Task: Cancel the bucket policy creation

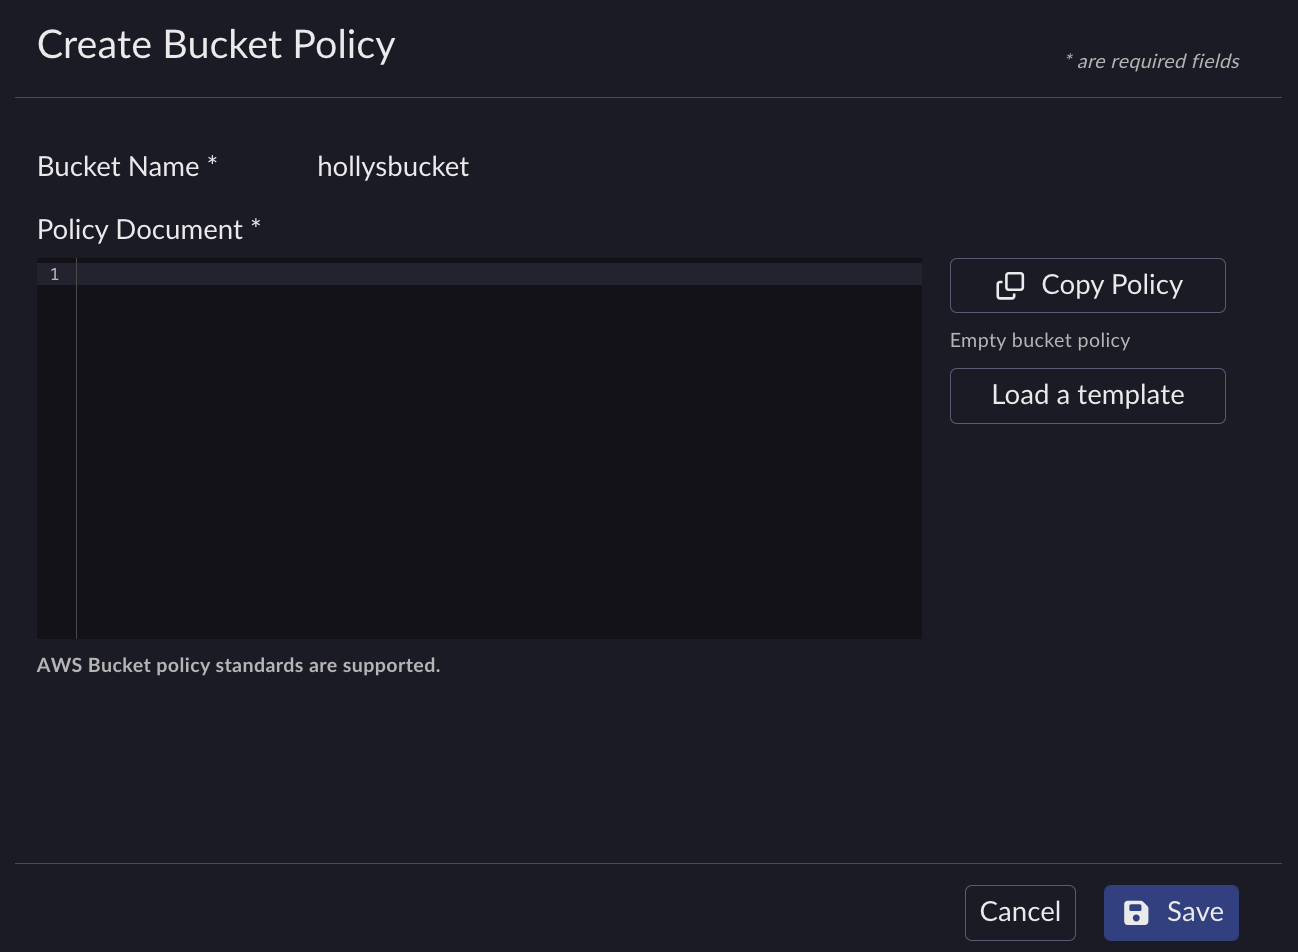Action: [x=1020, y=913]
